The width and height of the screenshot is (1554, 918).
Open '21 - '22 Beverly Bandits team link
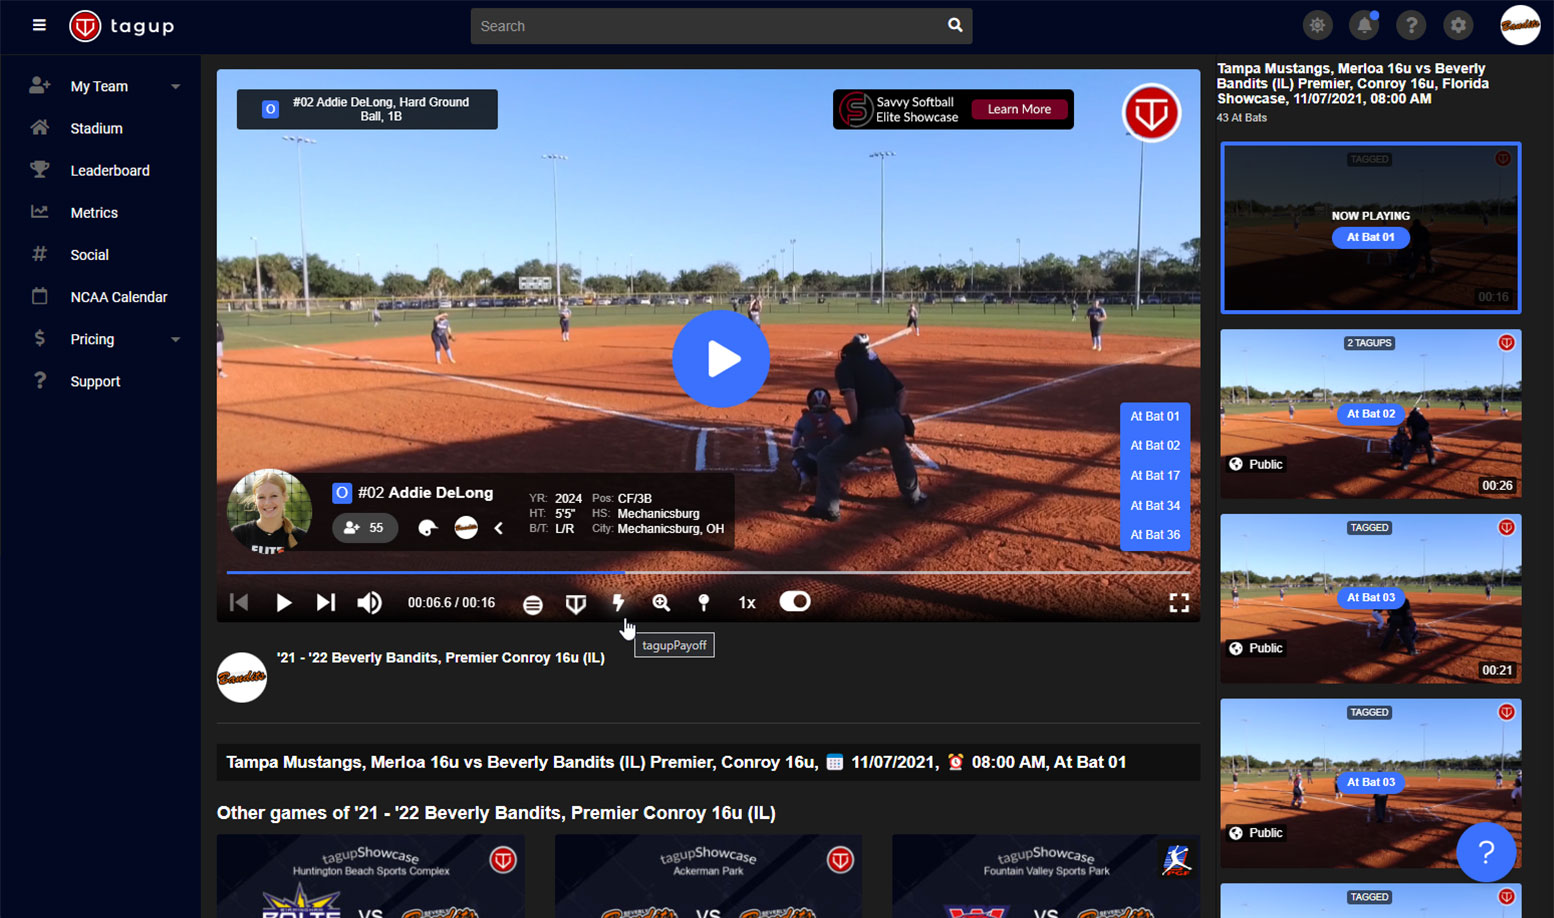(440, 658)
